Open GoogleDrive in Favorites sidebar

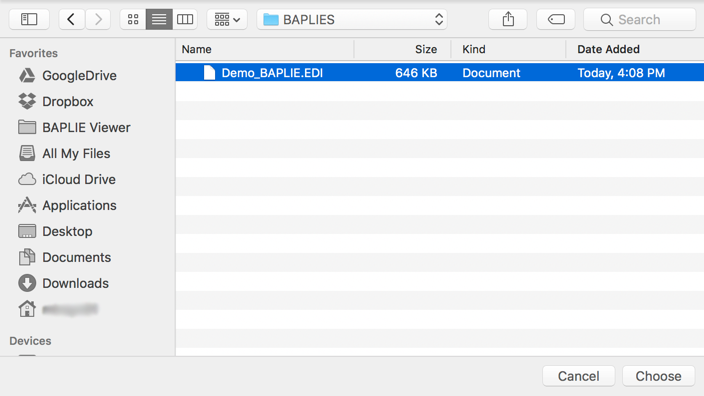coord(67,75)
